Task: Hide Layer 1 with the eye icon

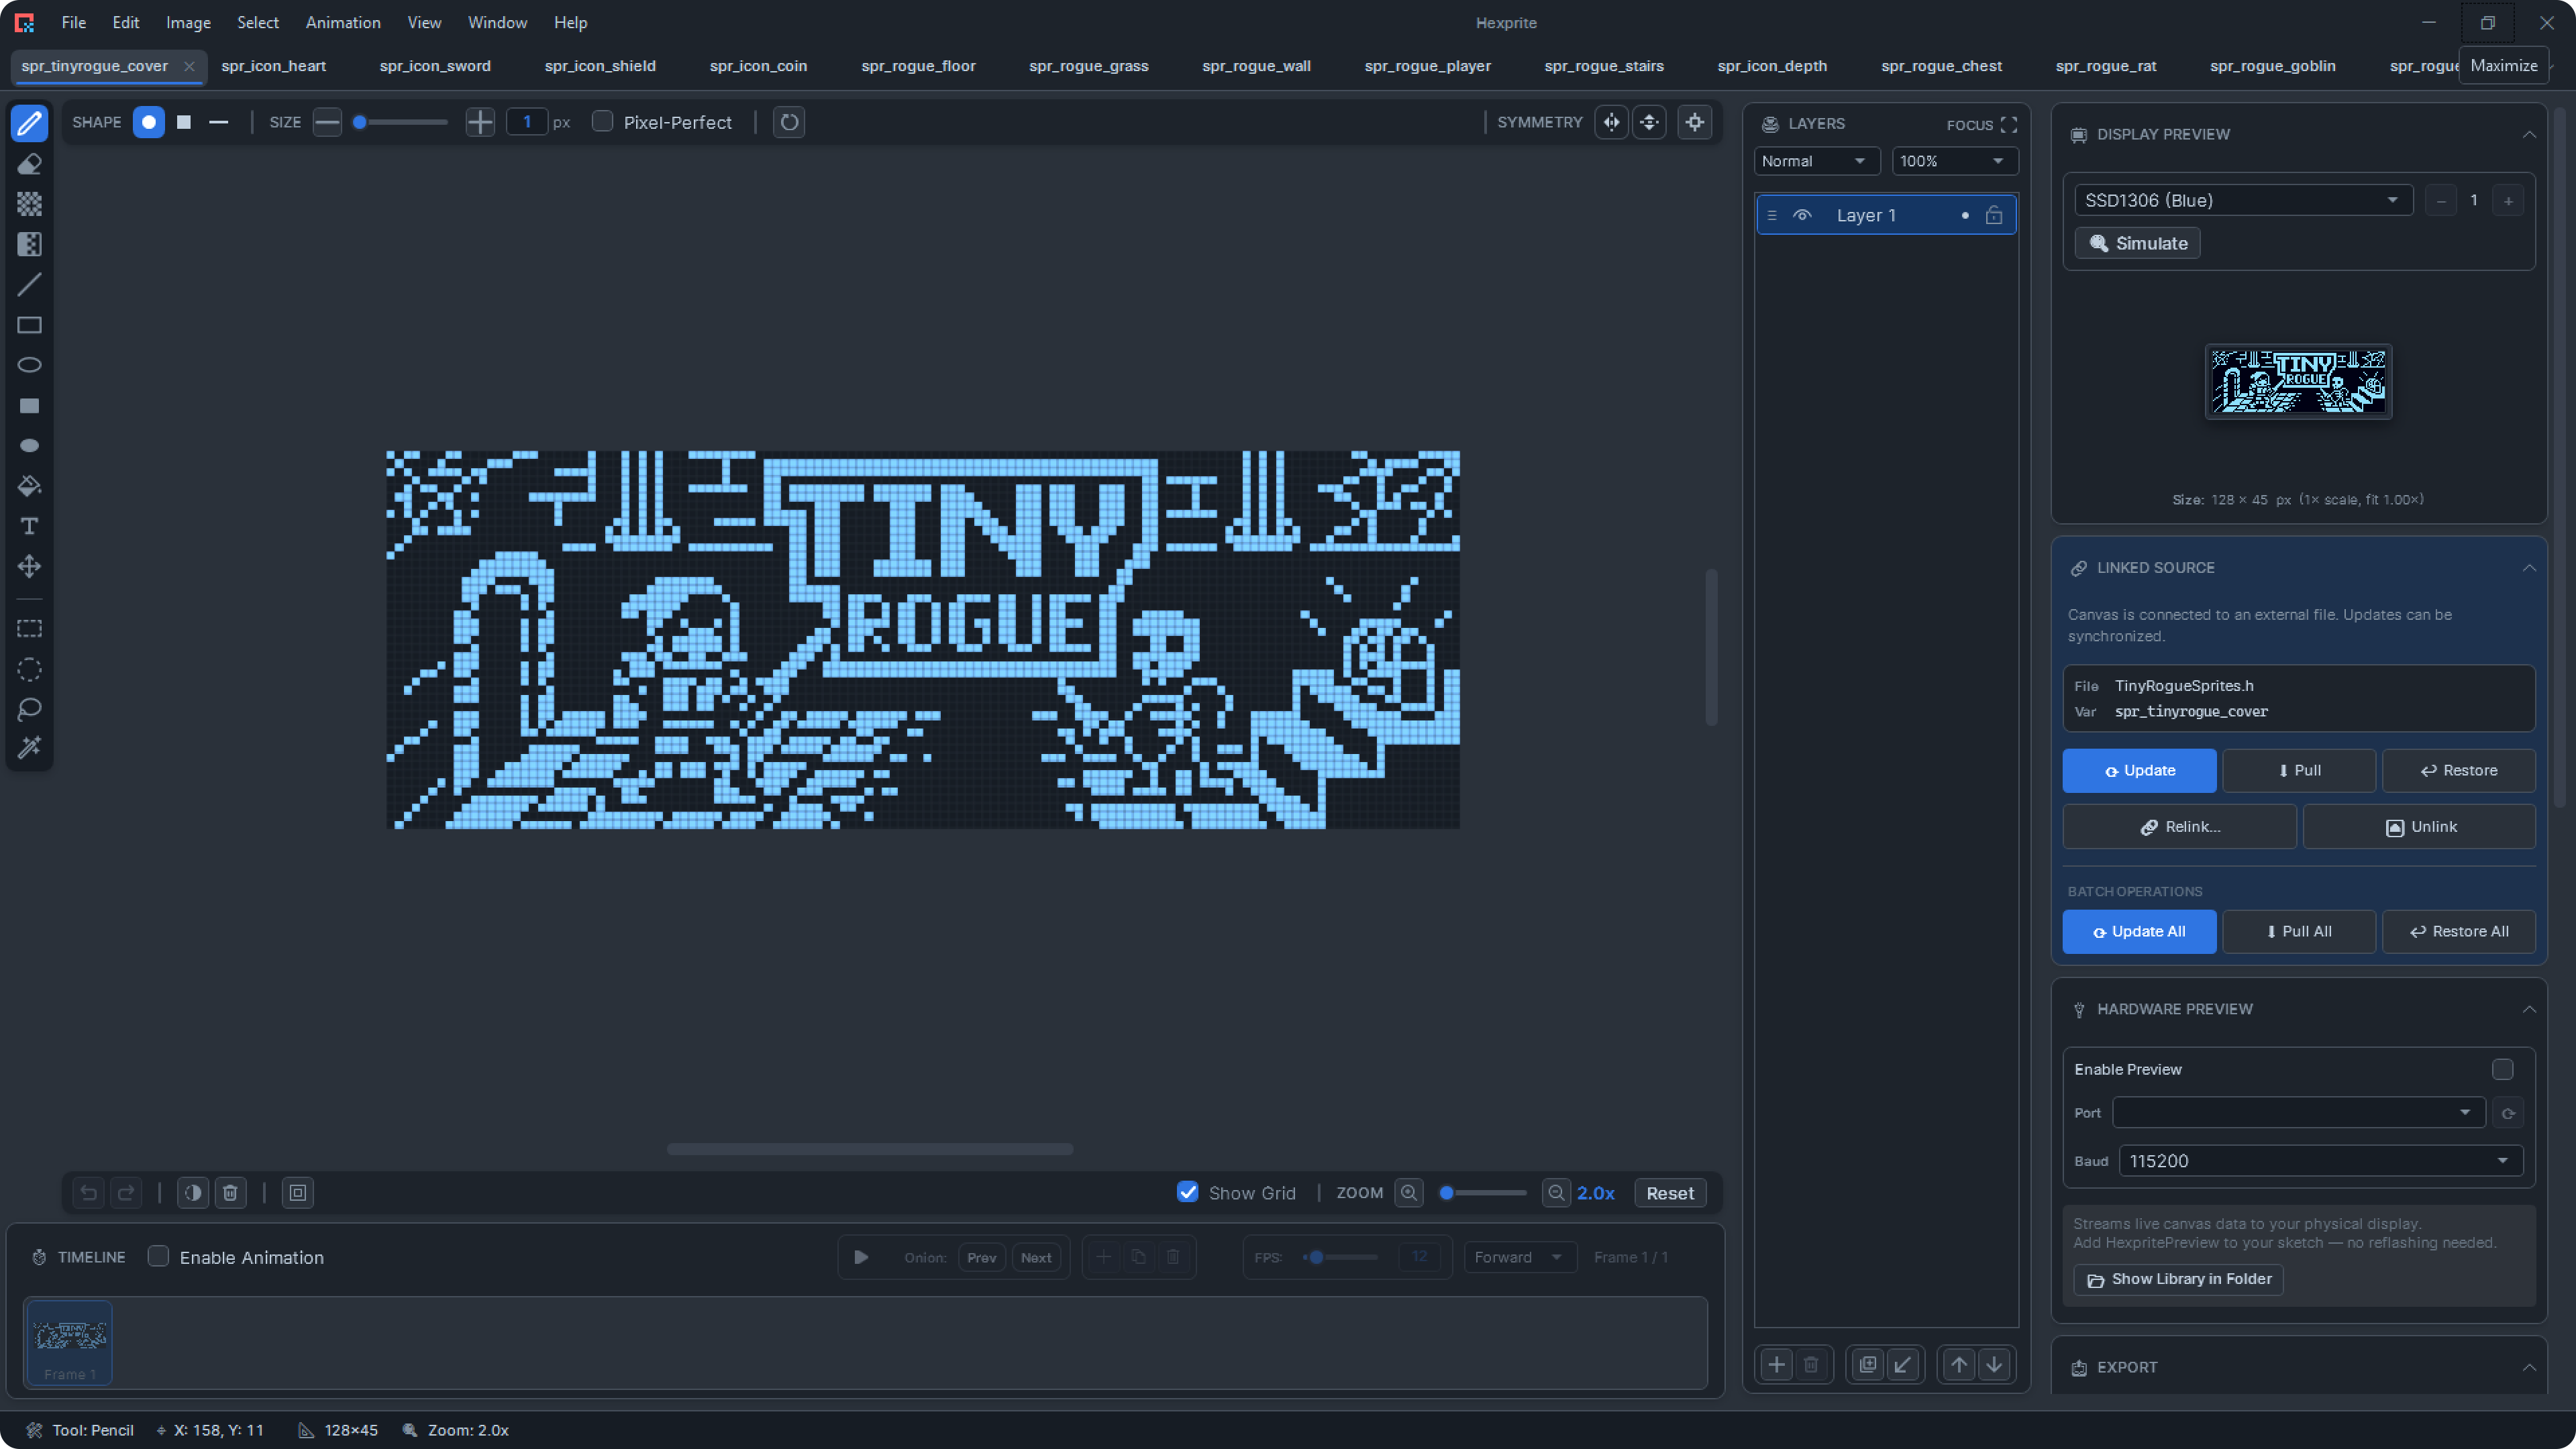Action: (x=1802, y=215)
